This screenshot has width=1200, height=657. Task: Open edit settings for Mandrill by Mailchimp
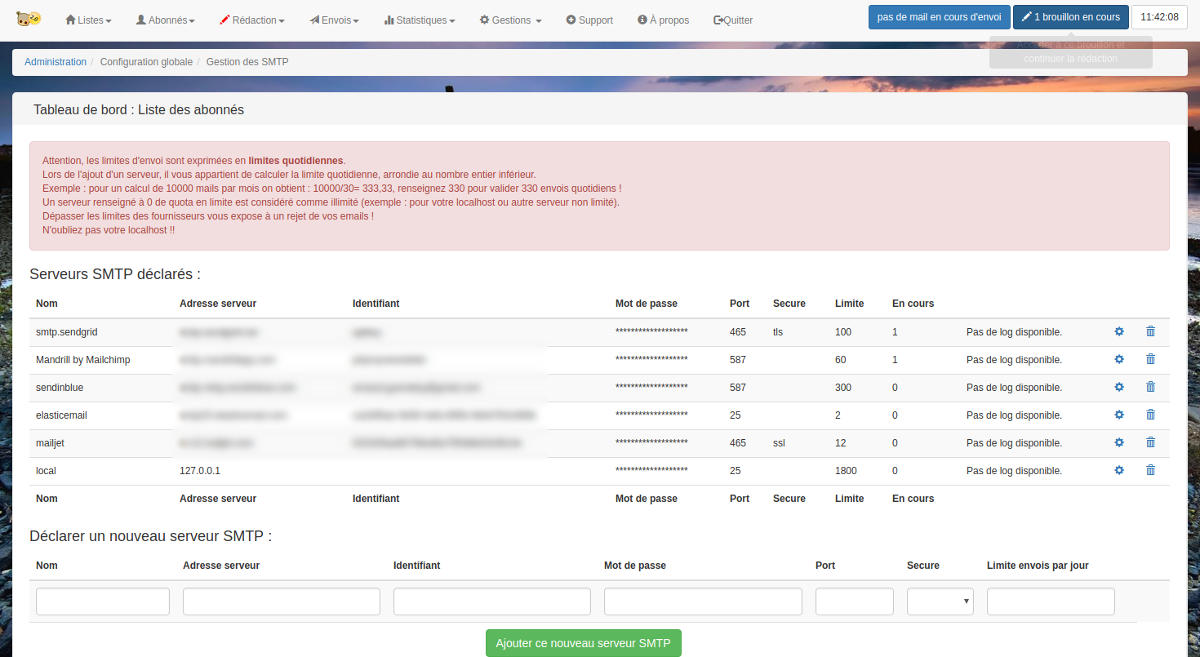pos(1119,359)
